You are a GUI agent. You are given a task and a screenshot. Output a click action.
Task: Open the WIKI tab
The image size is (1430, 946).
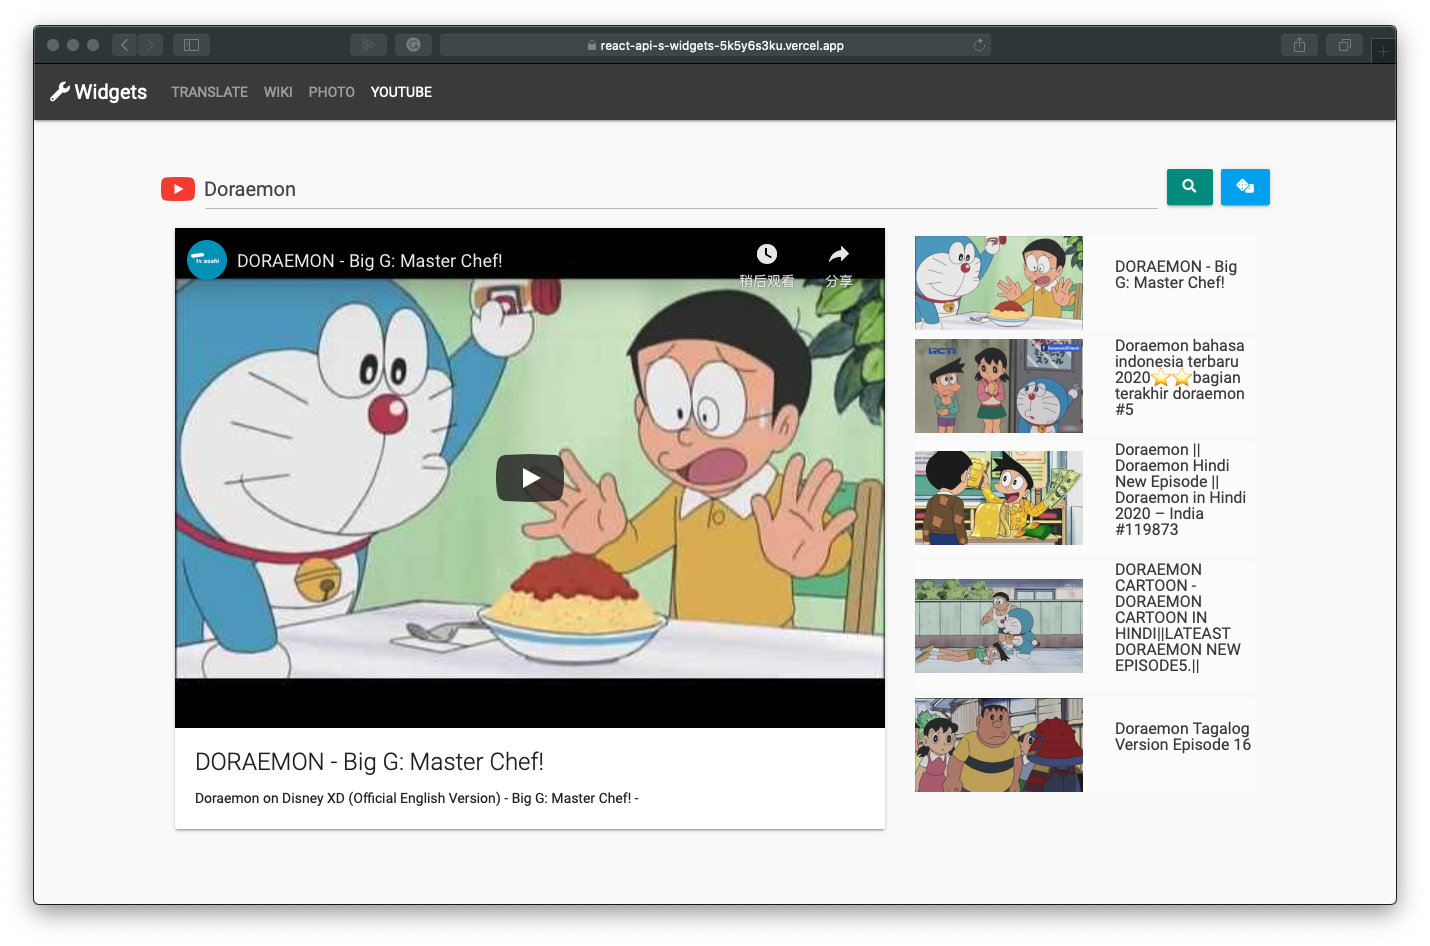tap(278, 92)
